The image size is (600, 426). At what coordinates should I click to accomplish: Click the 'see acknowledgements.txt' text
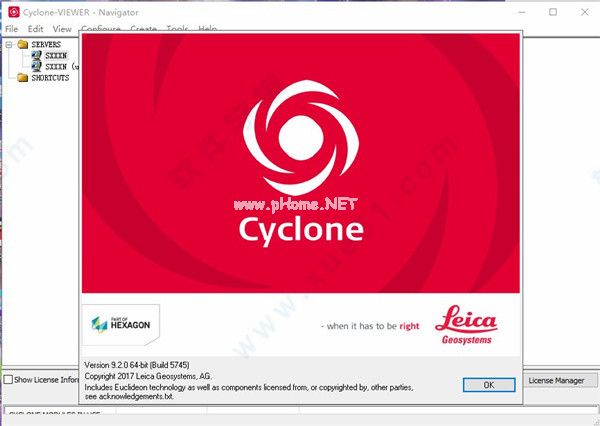[x=129, y=397]
